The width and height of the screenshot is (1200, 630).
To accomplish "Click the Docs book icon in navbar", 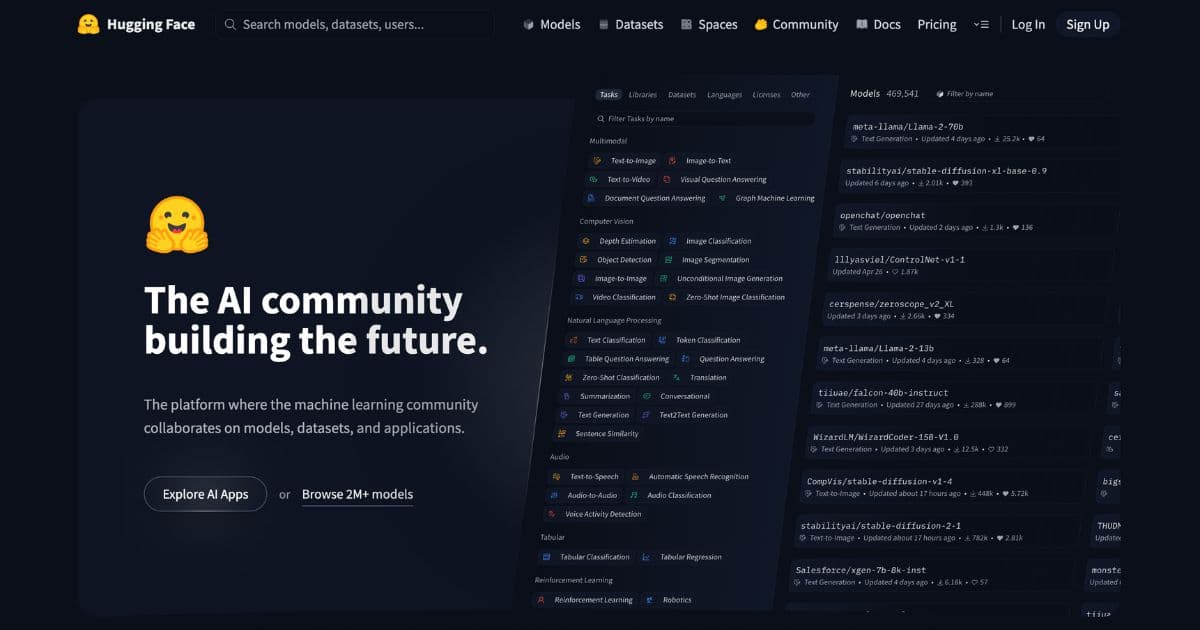I will tap(862, 23).
